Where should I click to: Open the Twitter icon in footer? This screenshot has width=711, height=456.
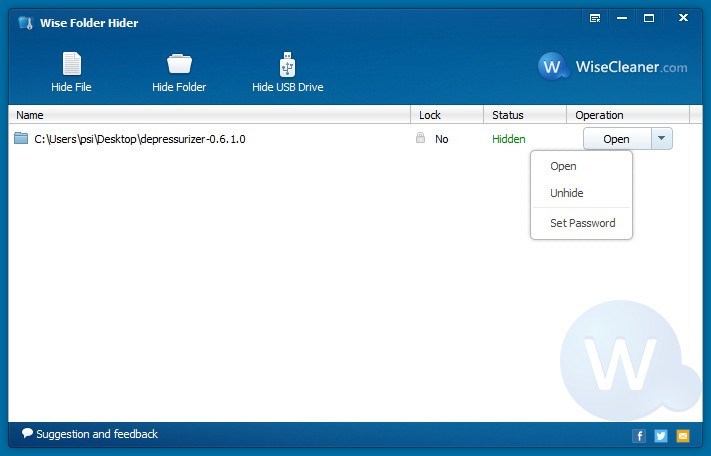tap(661, 436)
